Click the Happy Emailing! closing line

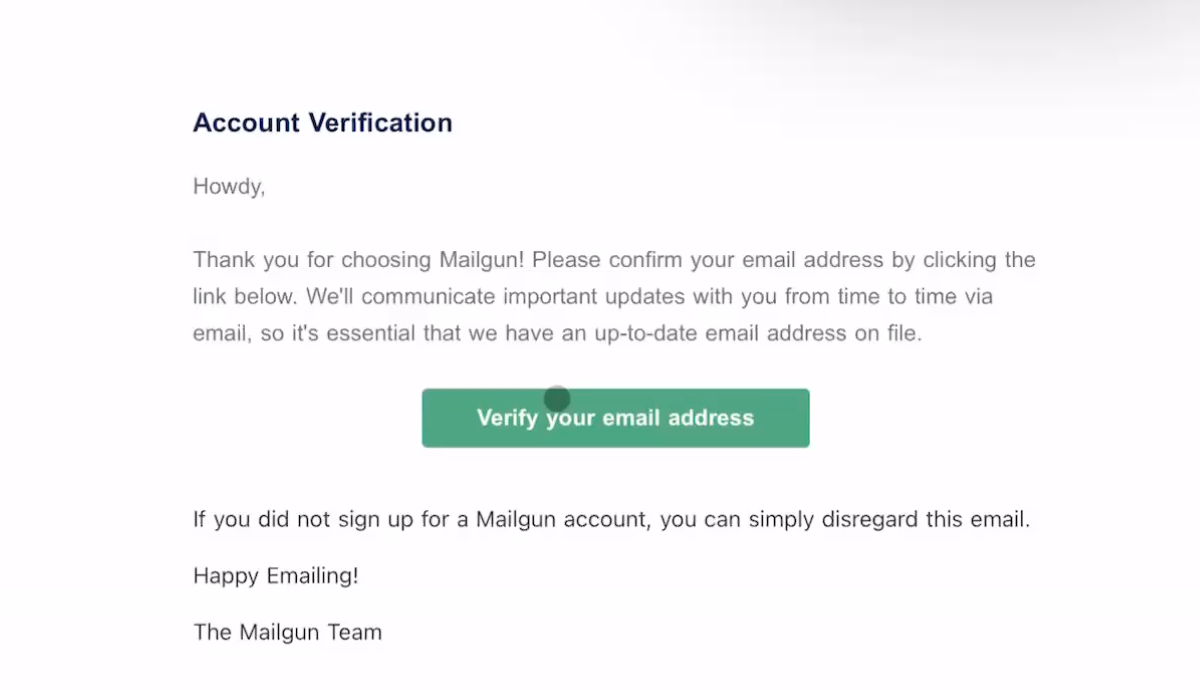(276, 575)
